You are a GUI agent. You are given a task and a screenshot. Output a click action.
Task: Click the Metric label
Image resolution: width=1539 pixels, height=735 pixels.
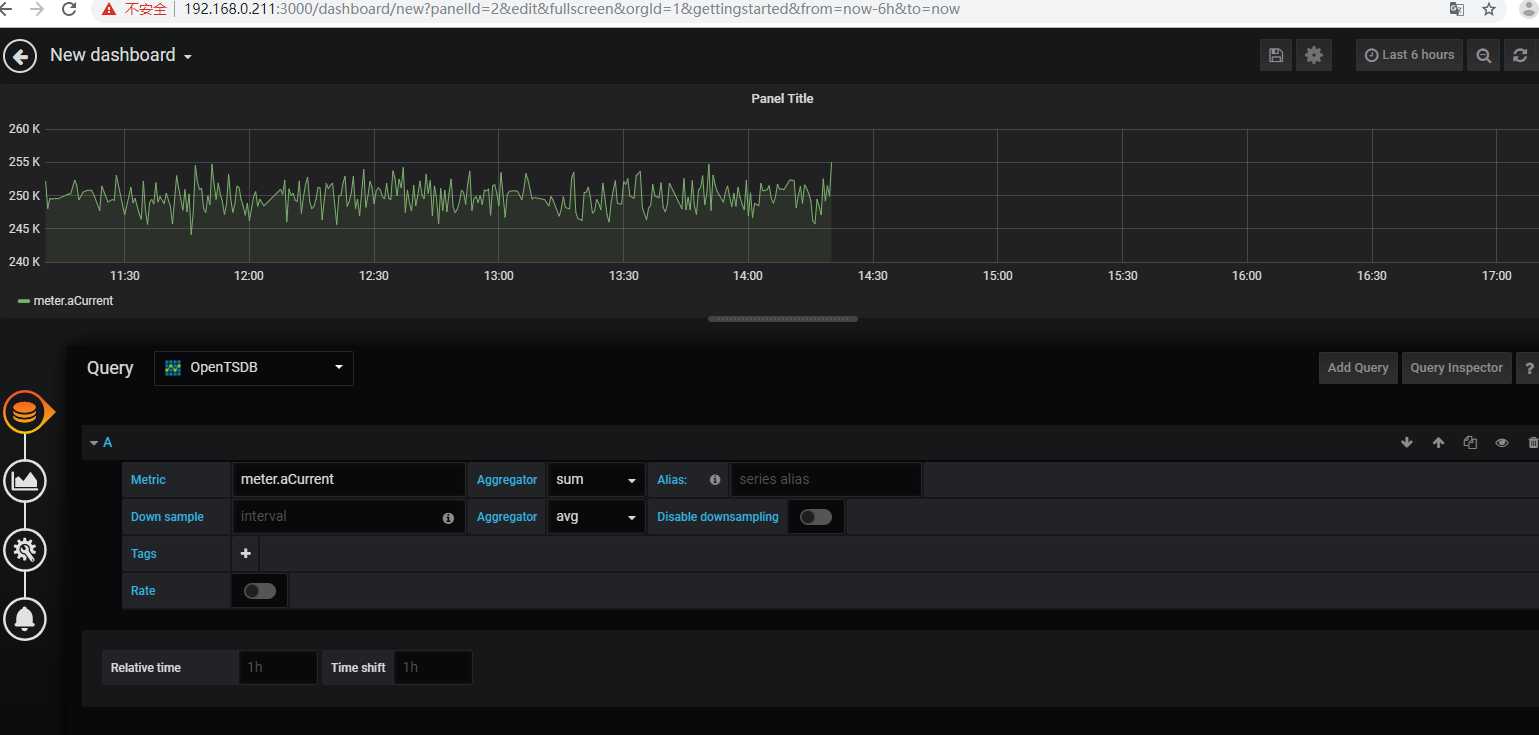(148, 480)
